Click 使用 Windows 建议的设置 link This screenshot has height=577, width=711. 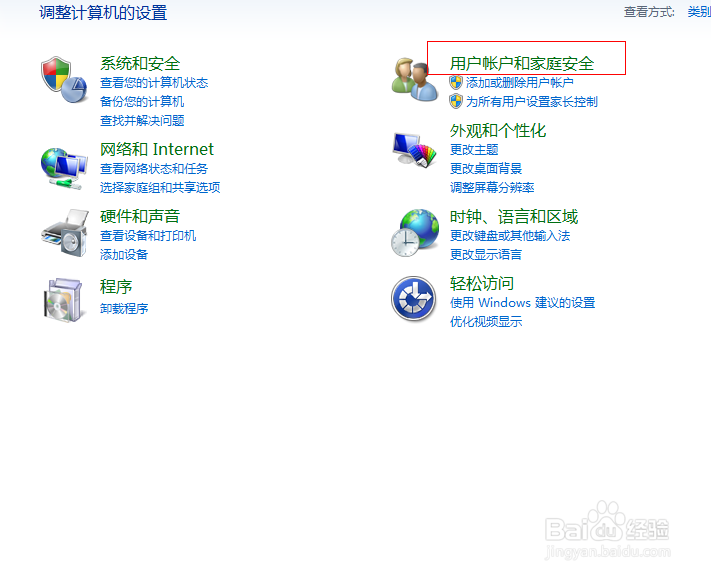[522, 303]
